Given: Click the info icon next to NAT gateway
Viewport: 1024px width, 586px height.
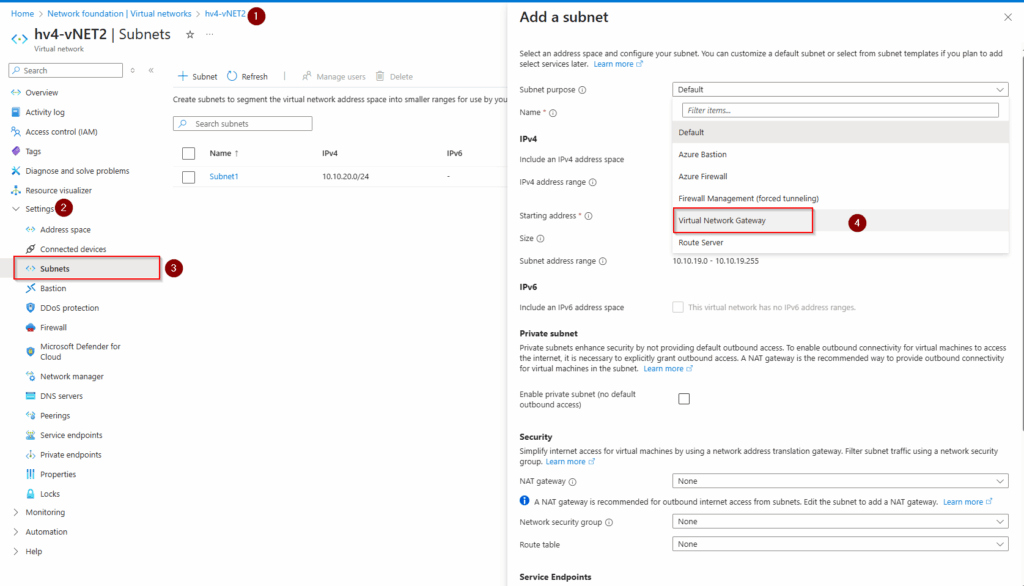Looking at the screenshot, I should 573,482.
